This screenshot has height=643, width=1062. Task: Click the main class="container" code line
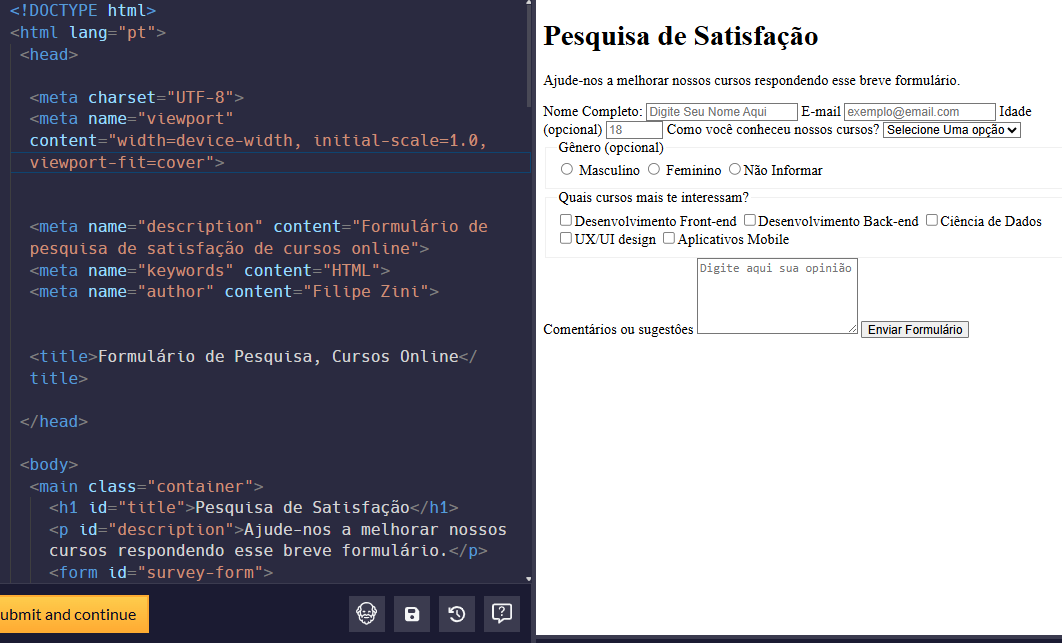coord(146,486)
